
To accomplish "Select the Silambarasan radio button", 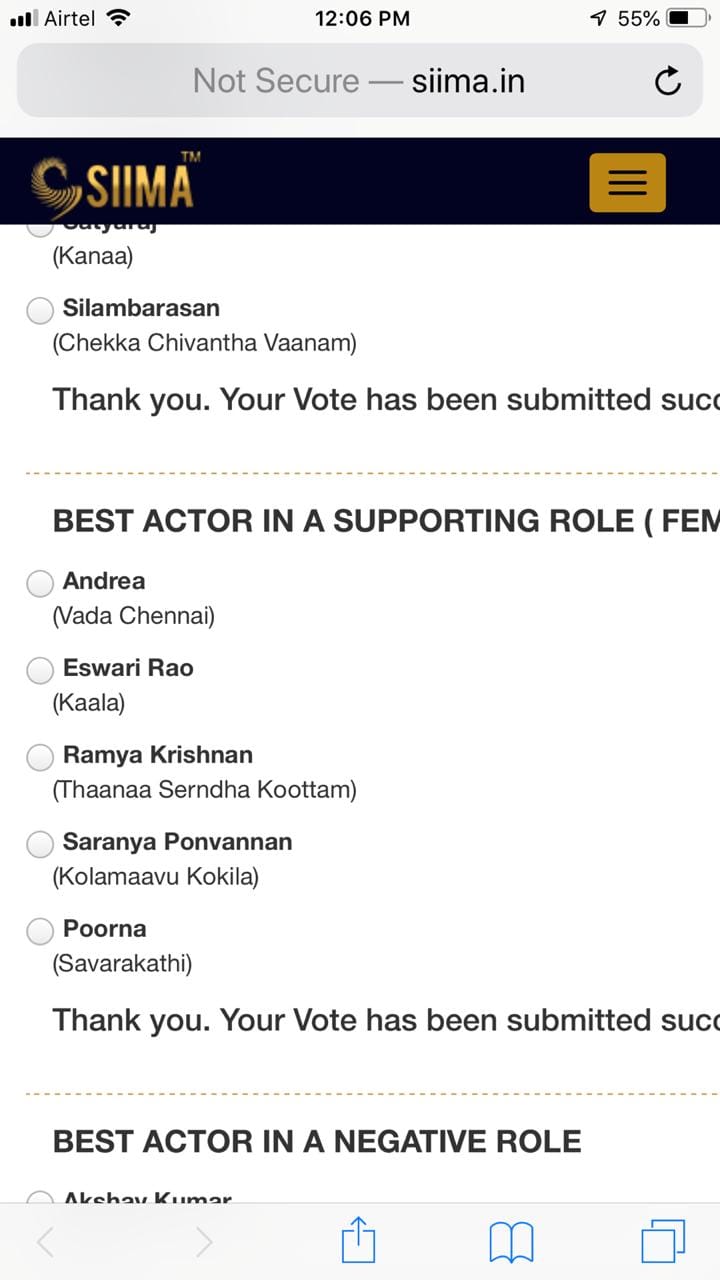I will (40, 311).
